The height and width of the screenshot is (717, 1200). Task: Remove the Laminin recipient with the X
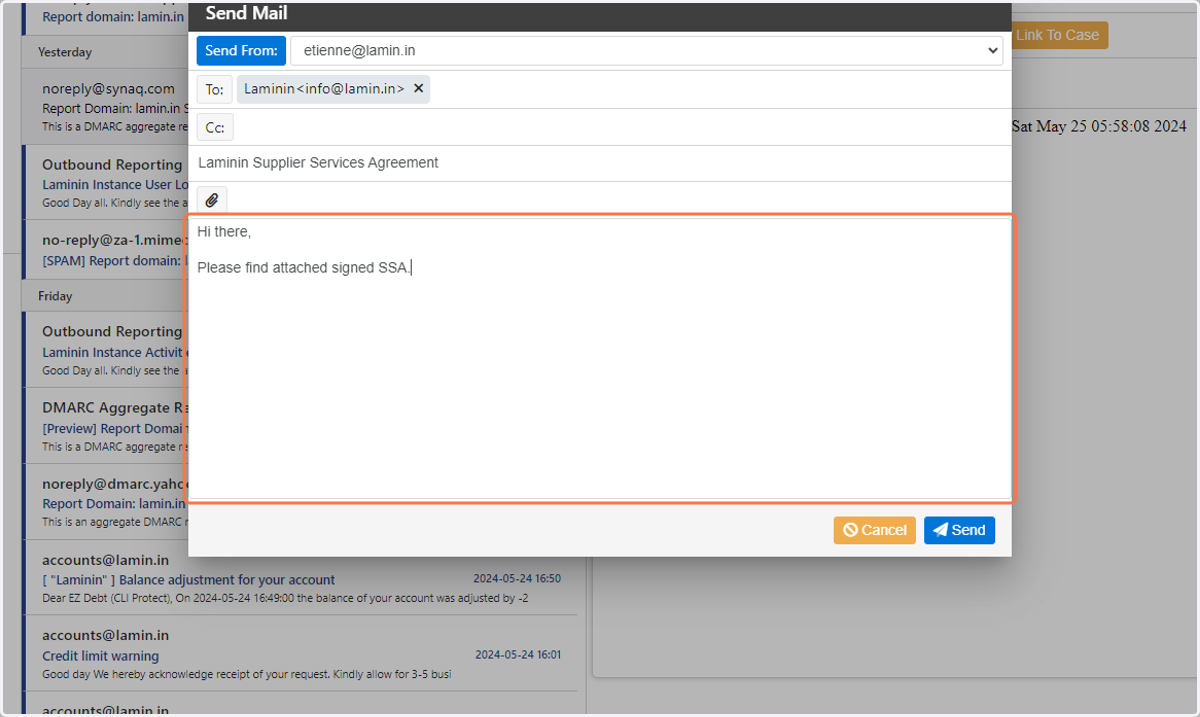419,89
